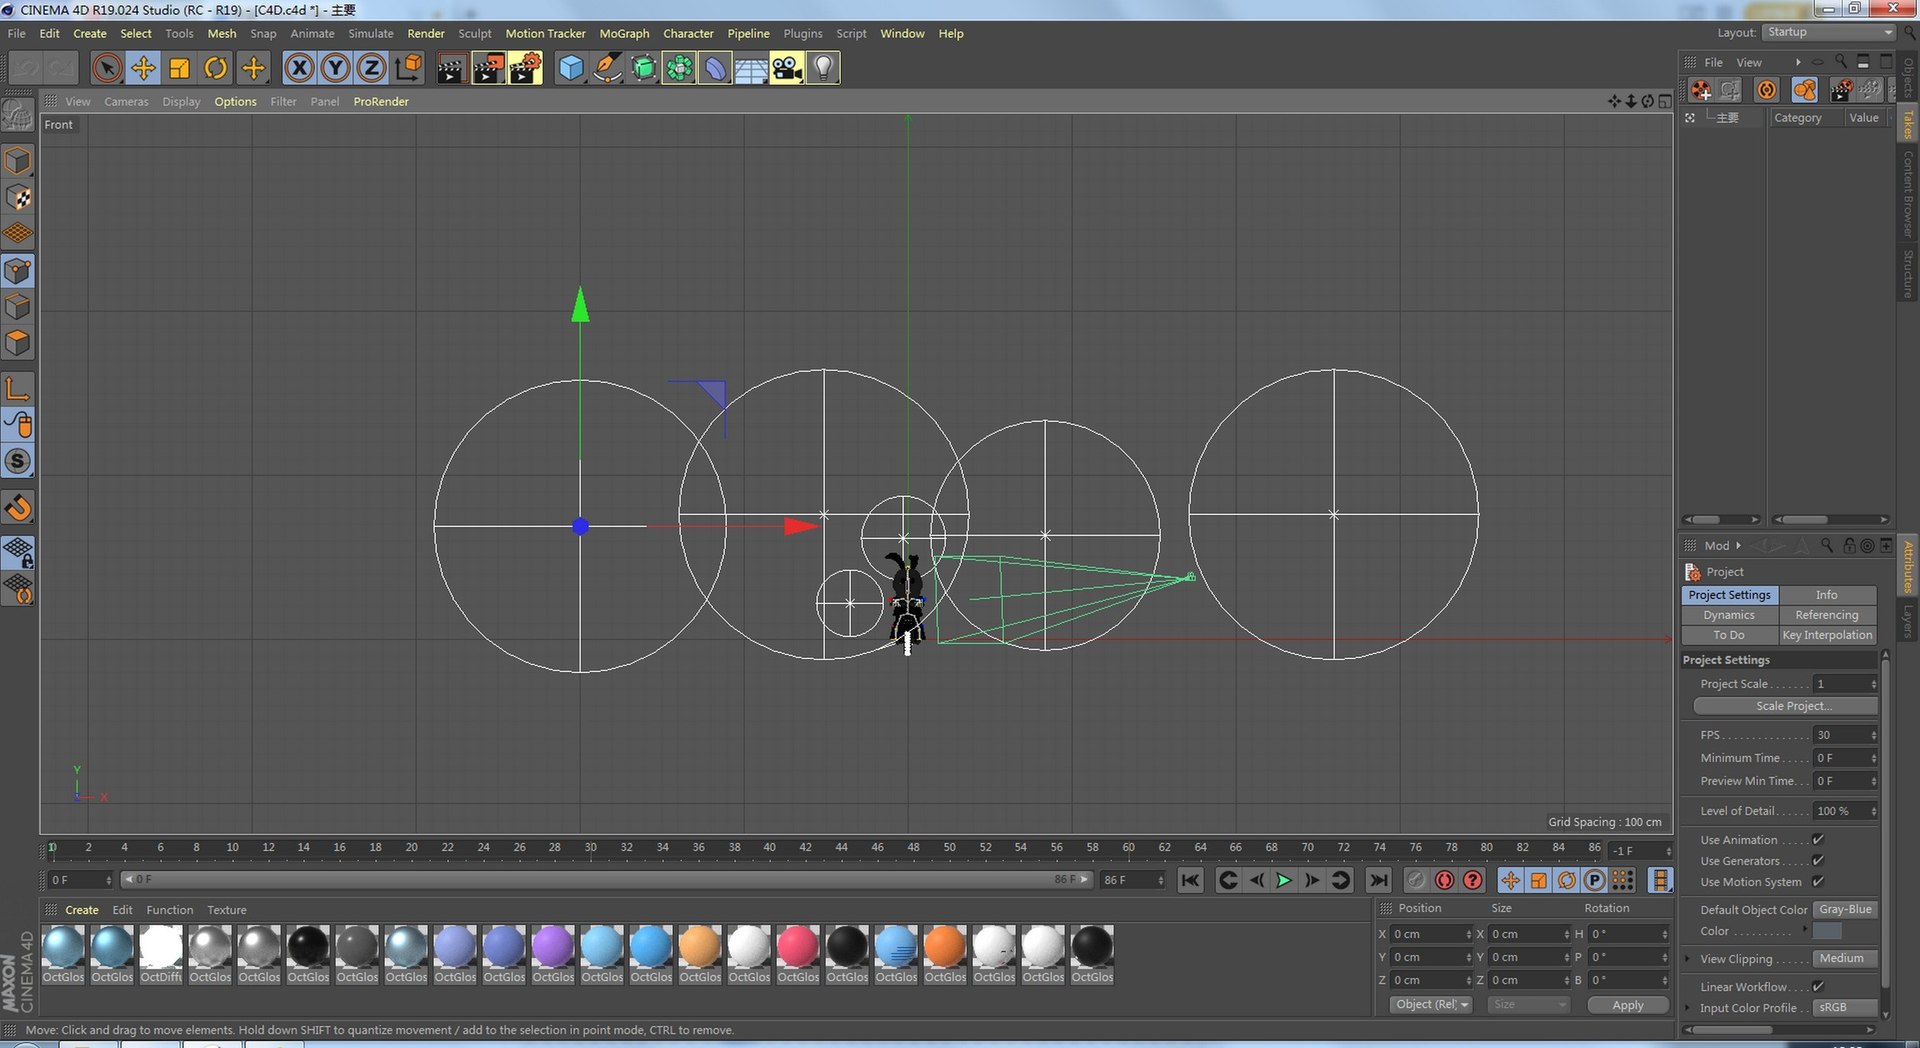Select the Scale tool in top toolbar
Screen dimensions: 1920x1048
click(x=180, y=68)
